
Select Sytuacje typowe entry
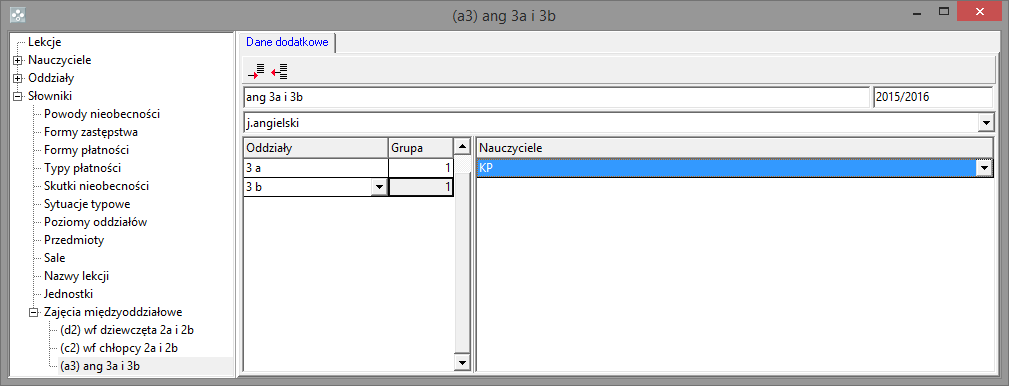87,205
